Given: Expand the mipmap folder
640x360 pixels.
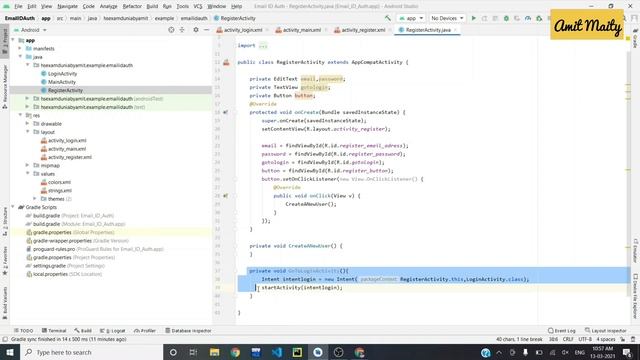Looking at the screenshot, I should pos(27,165).
